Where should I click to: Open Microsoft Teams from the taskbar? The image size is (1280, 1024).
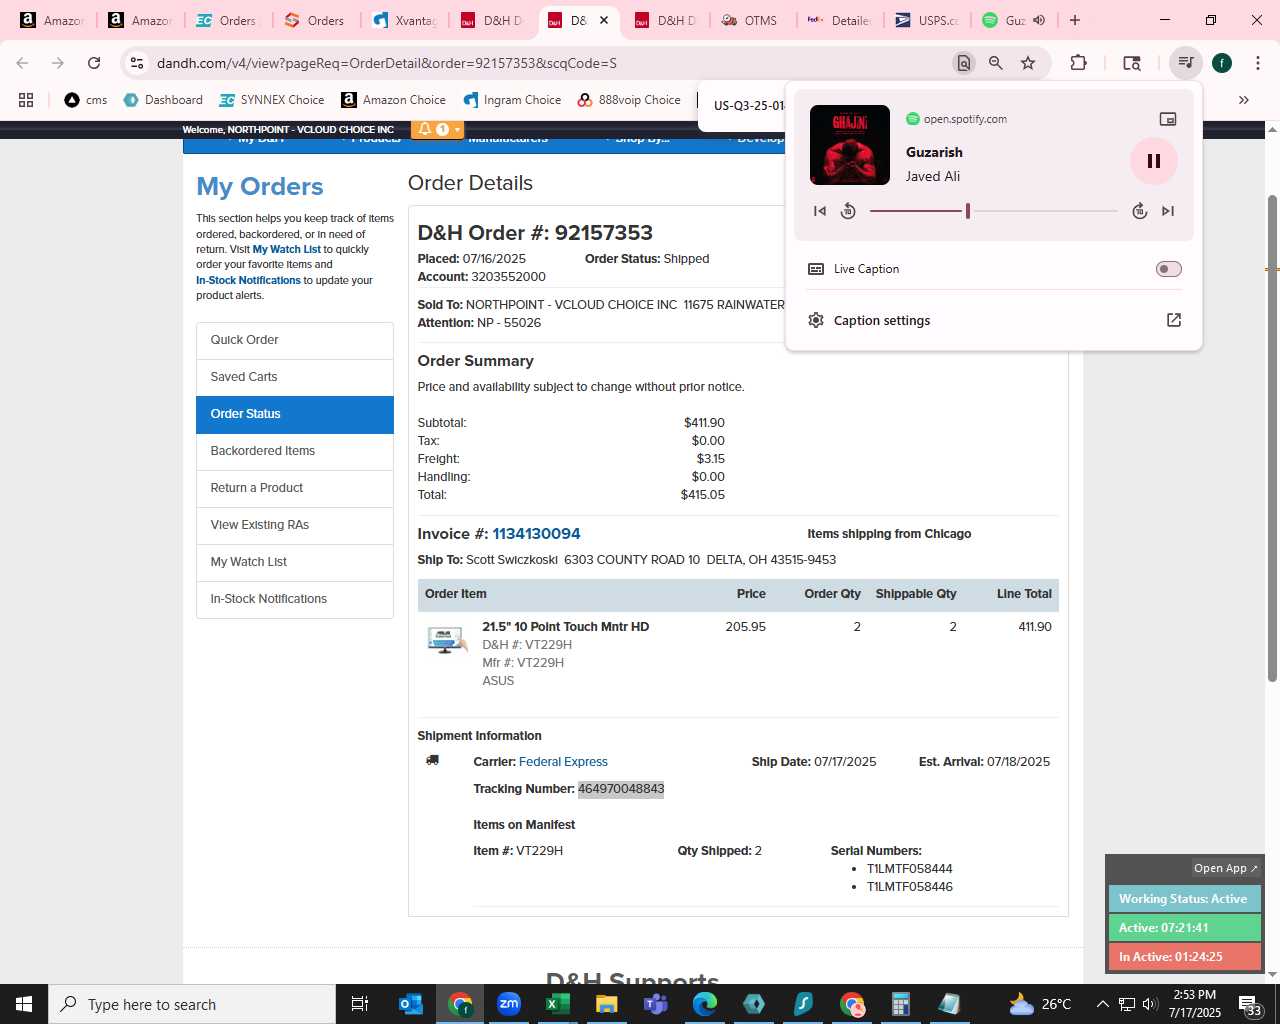(x=655, y=1004)
